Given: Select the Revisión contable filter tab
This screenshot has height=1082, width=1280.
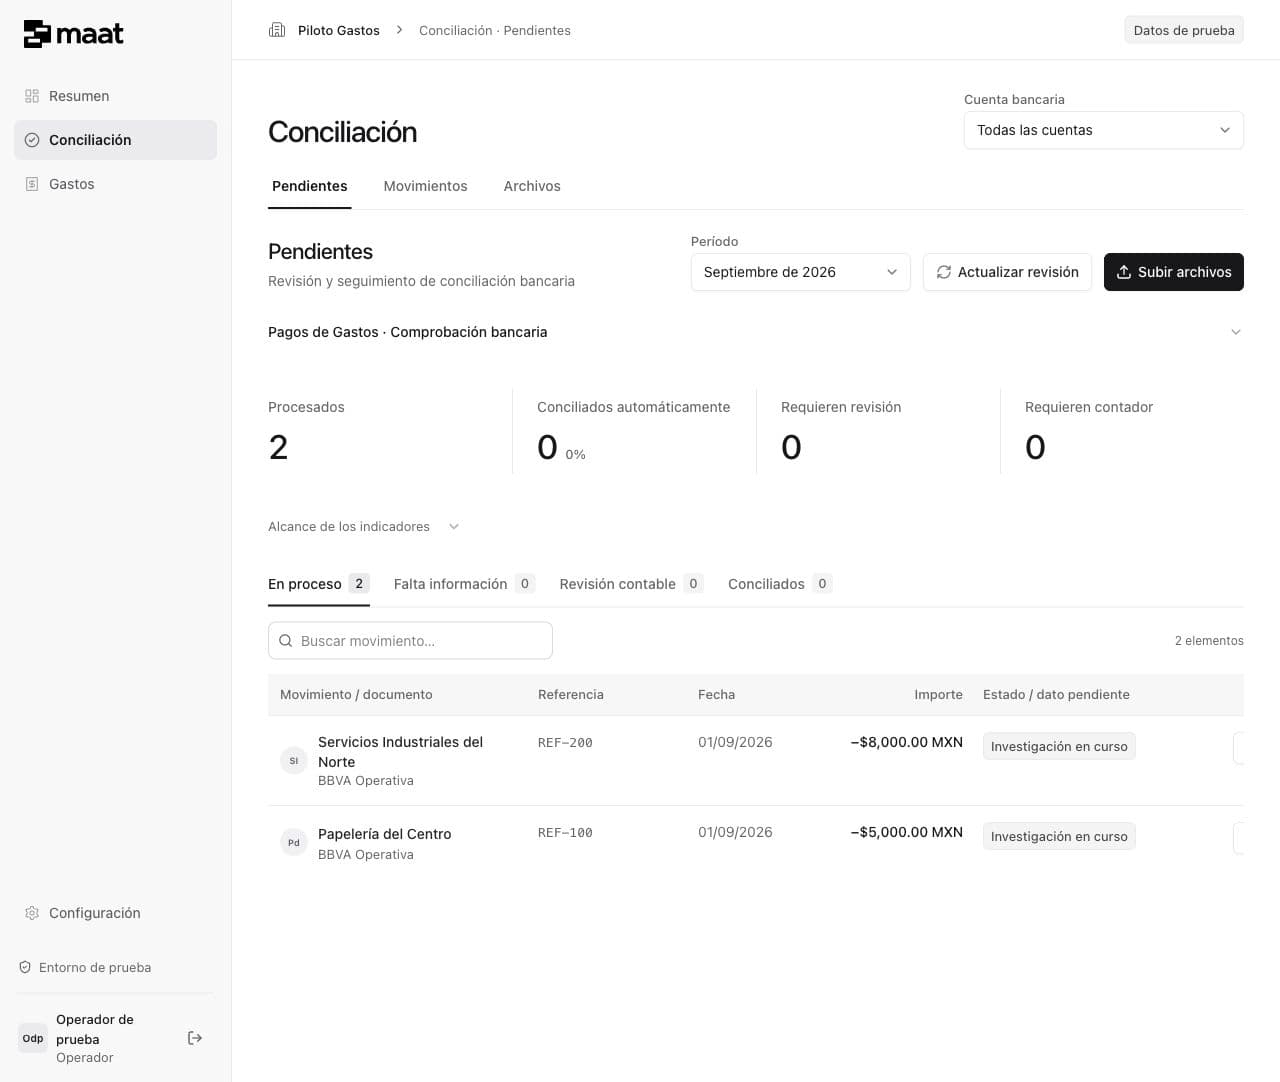Looking at the screenshot, I should (631, 584).
